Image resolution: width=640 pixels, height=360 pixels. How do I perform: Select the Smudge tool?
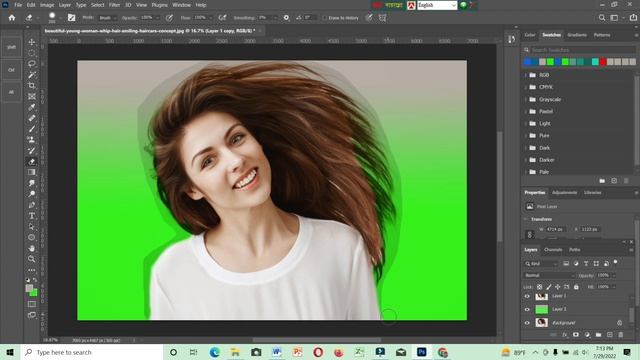pyautogui.click(x=32, y=183)
